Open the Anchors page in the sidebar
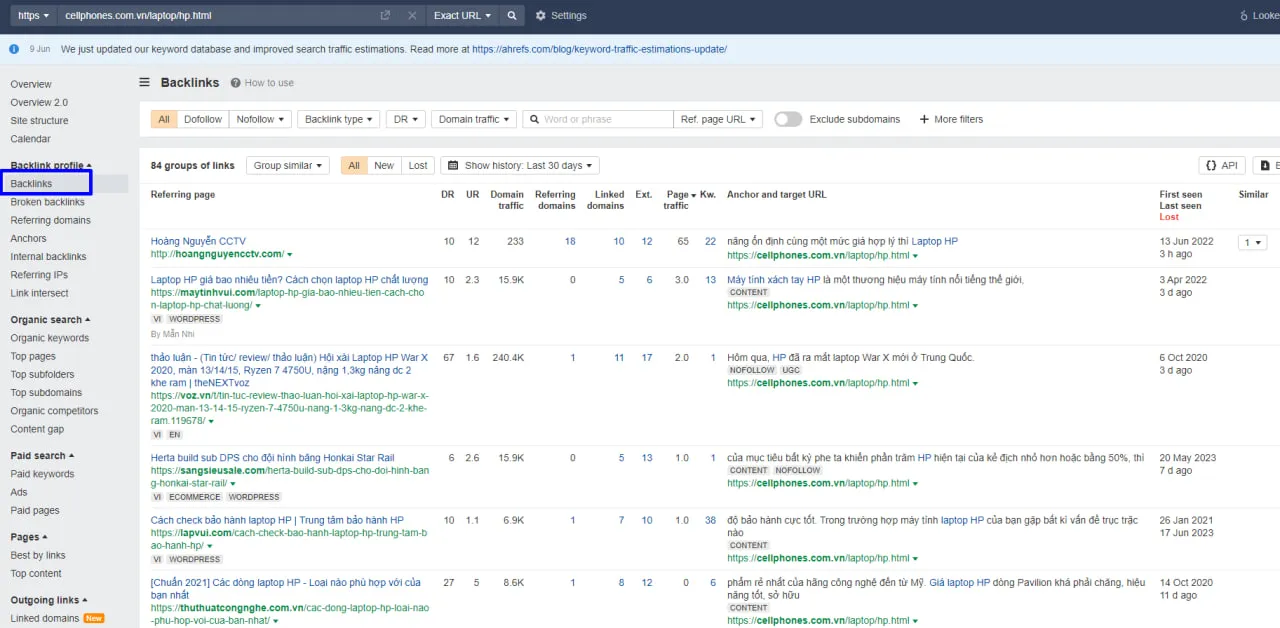This screenshot has width=1280, height=628. click(x=28, y=238)
